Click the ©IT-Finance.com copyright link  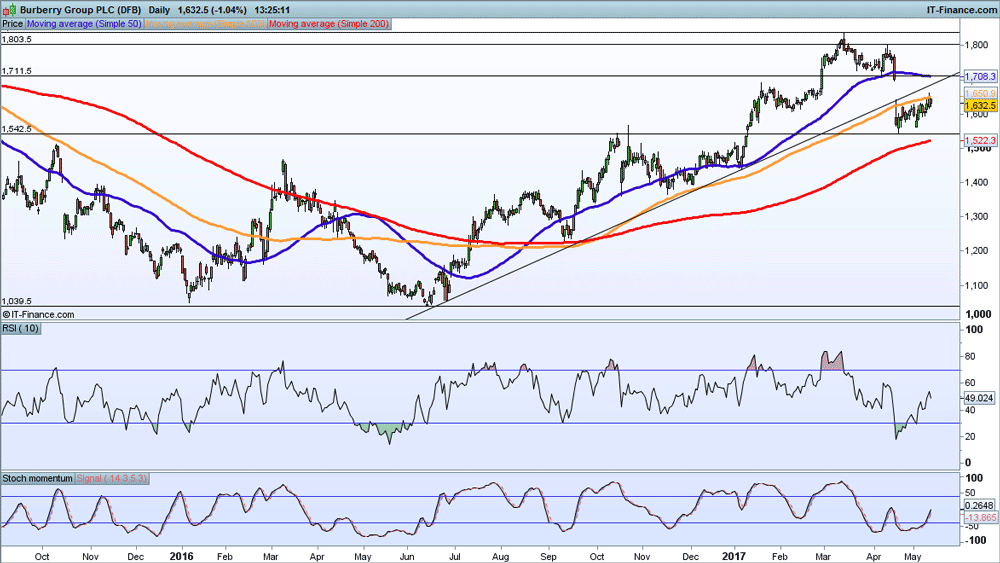38,314
